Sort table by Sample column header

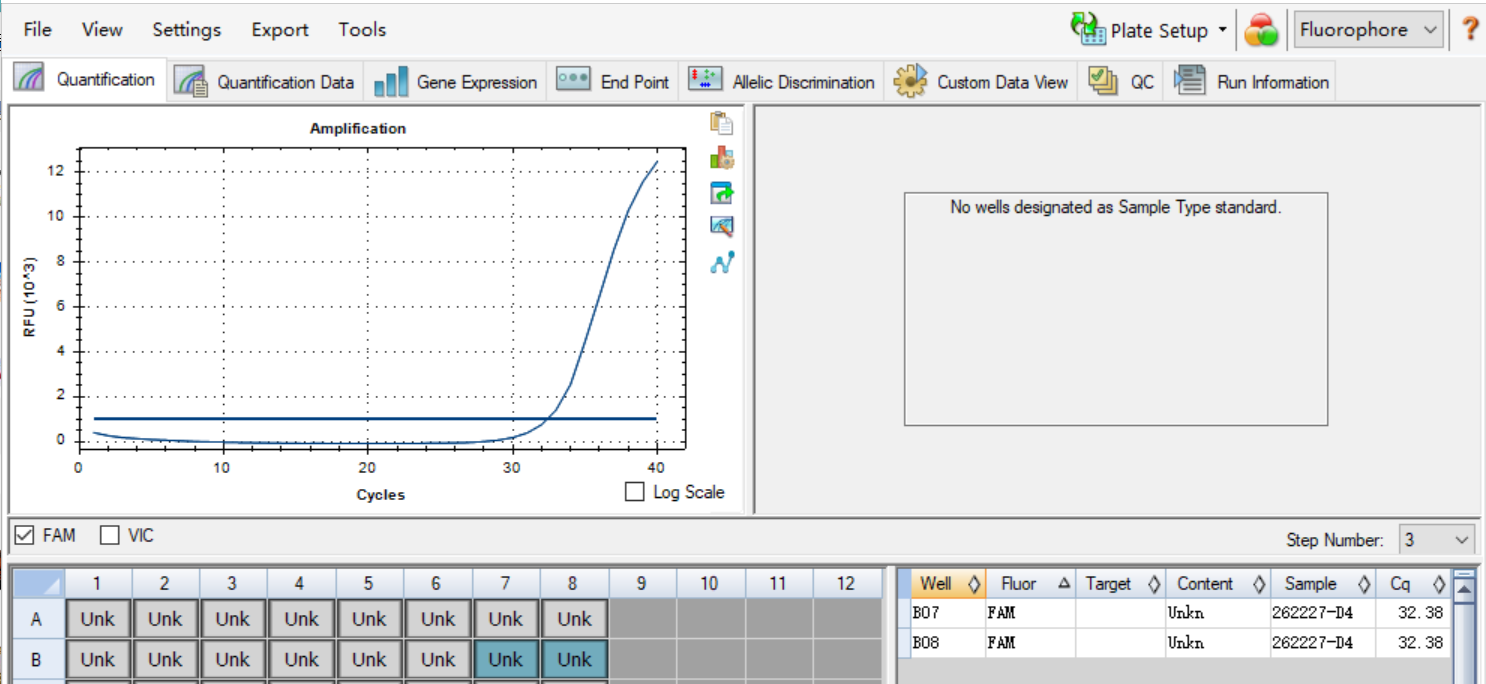1323,584
